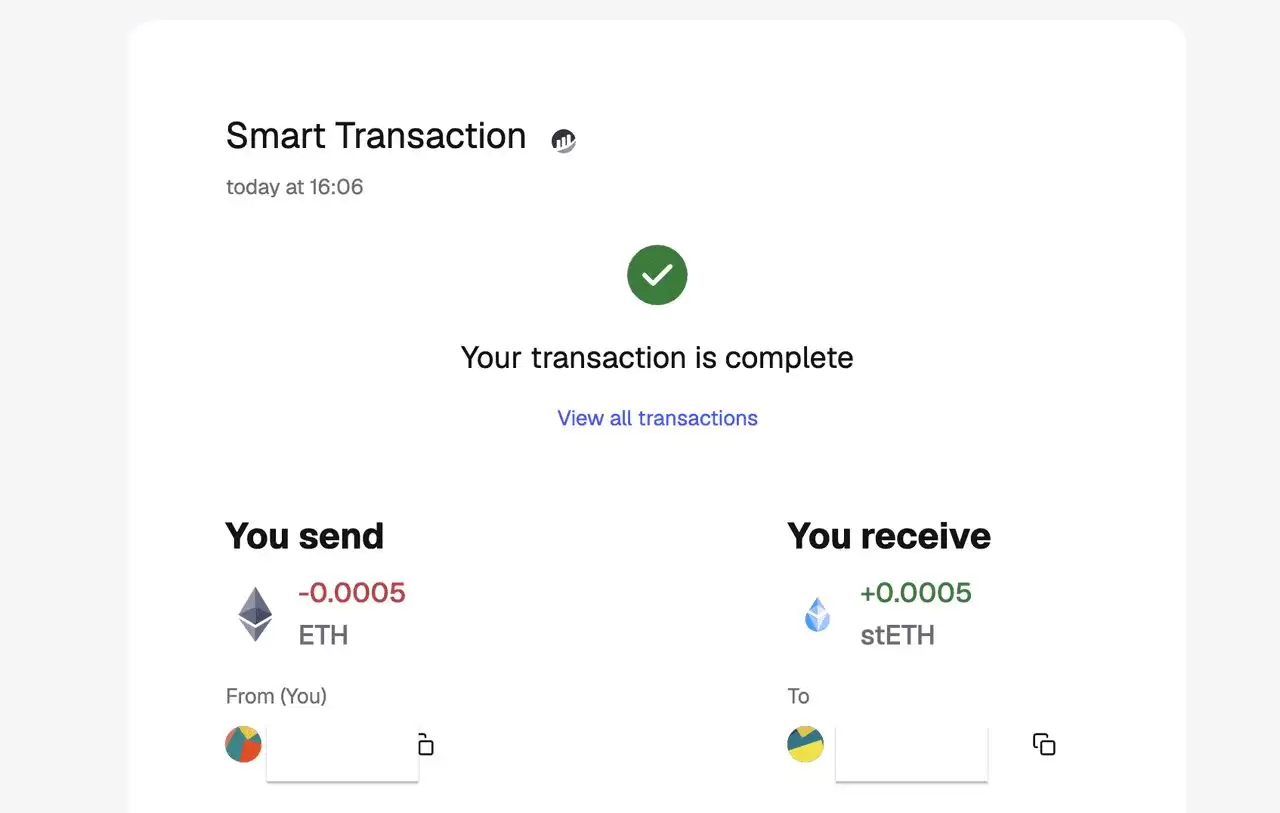Click the Smart Transaction heading

[x=376, y=136]
